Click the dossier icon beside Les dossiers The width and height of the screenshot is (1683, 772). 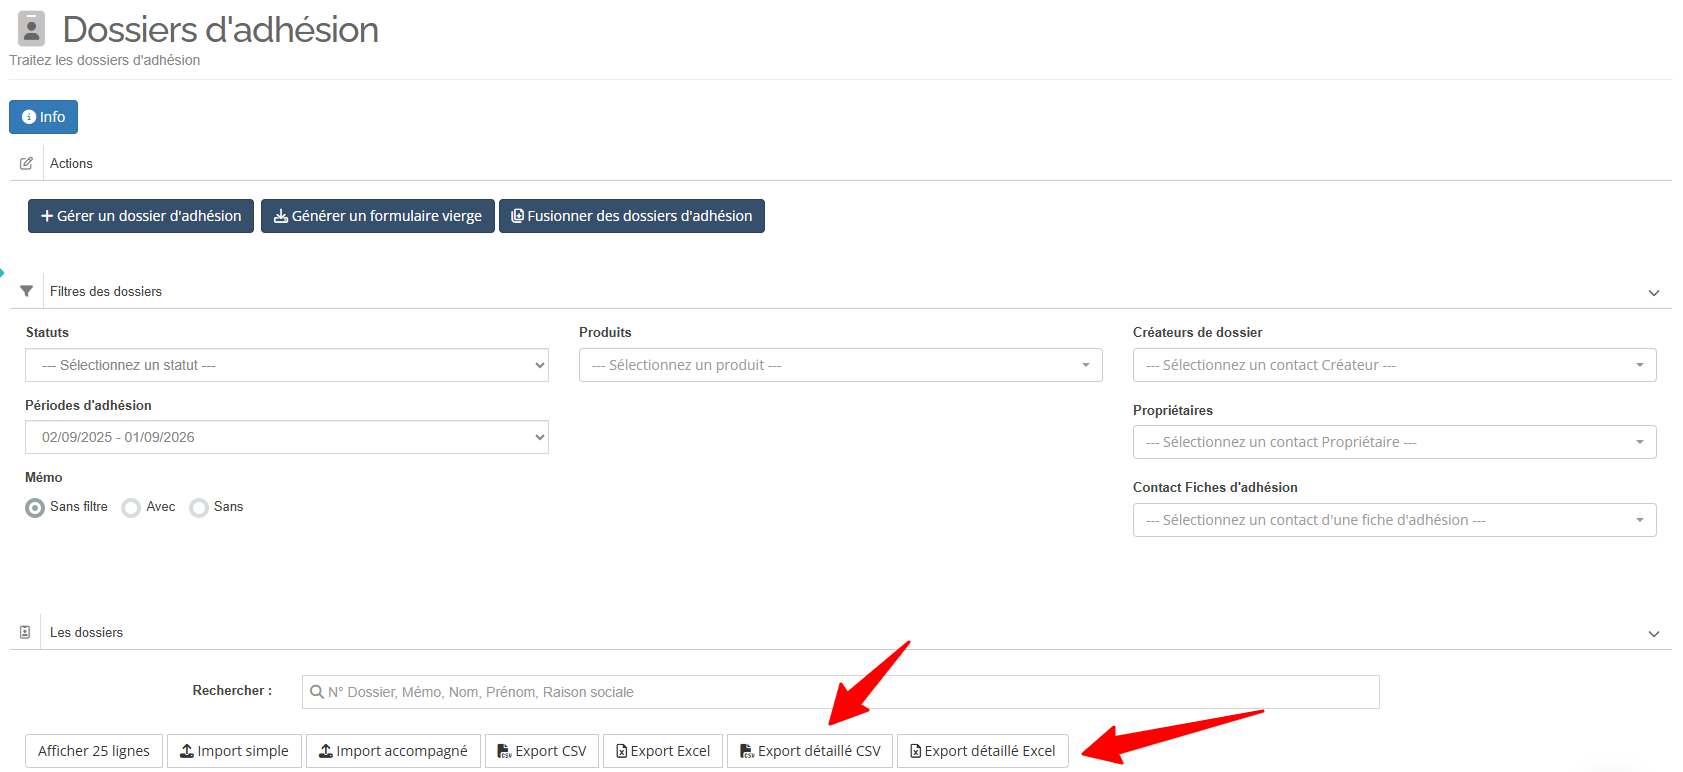click(x=25, y=632)
